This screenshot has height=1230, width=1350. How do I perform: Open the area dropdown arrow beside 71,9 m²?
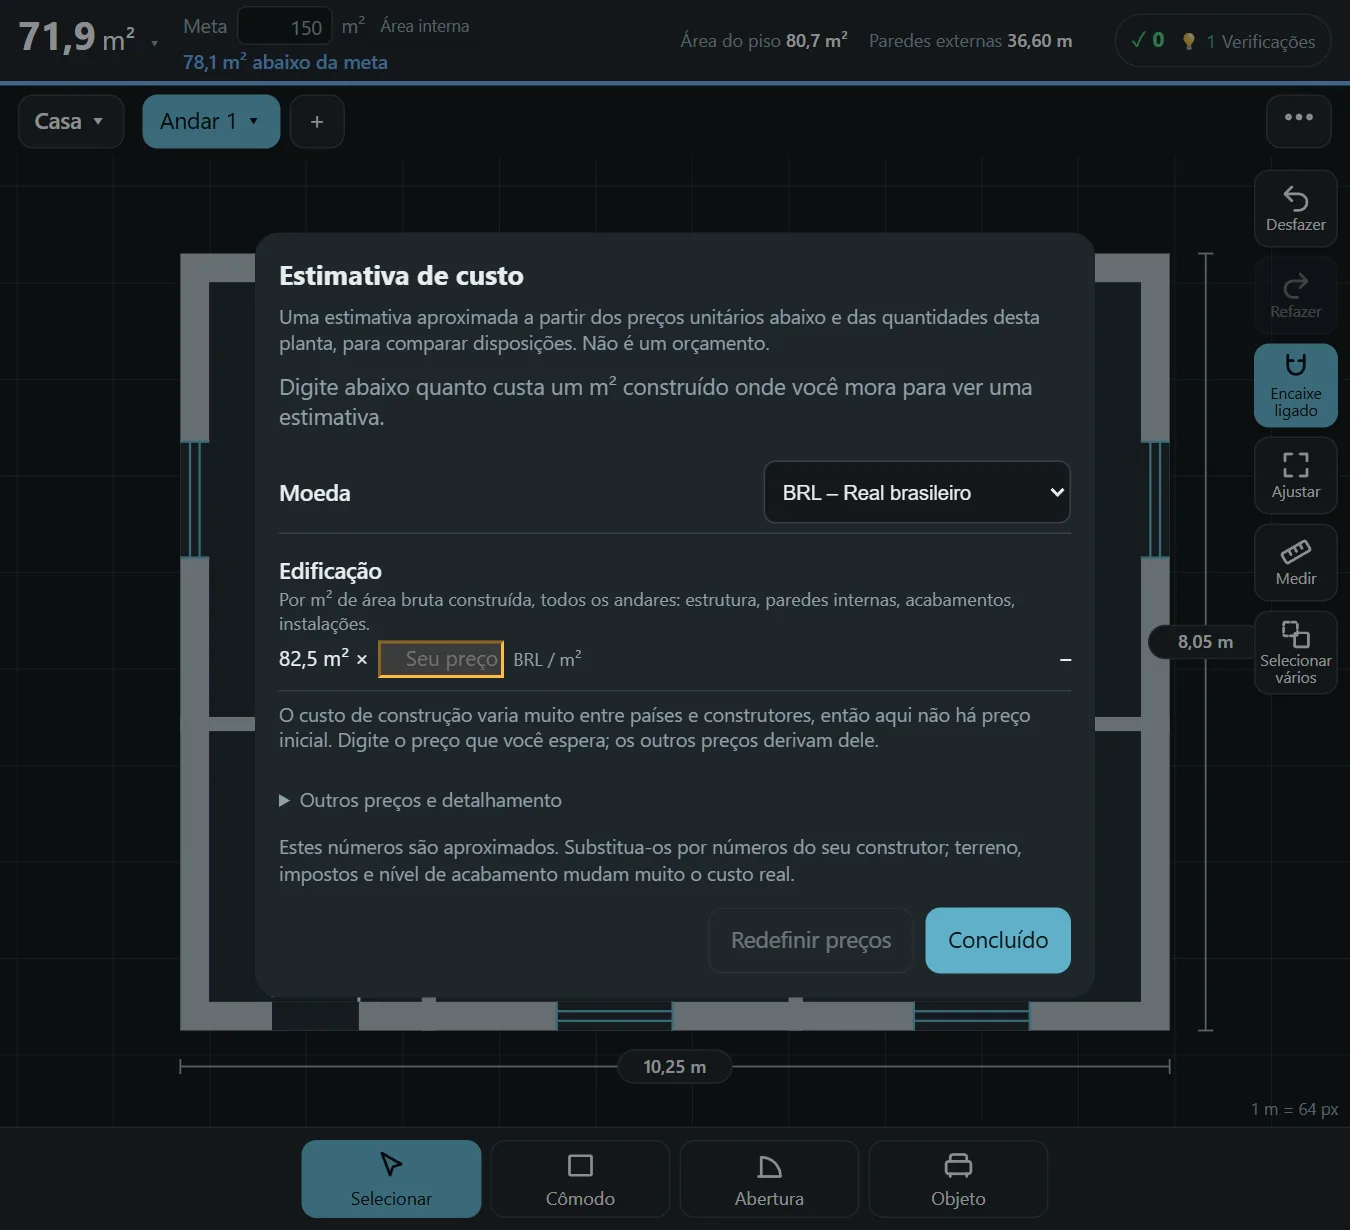pos(154,43)
